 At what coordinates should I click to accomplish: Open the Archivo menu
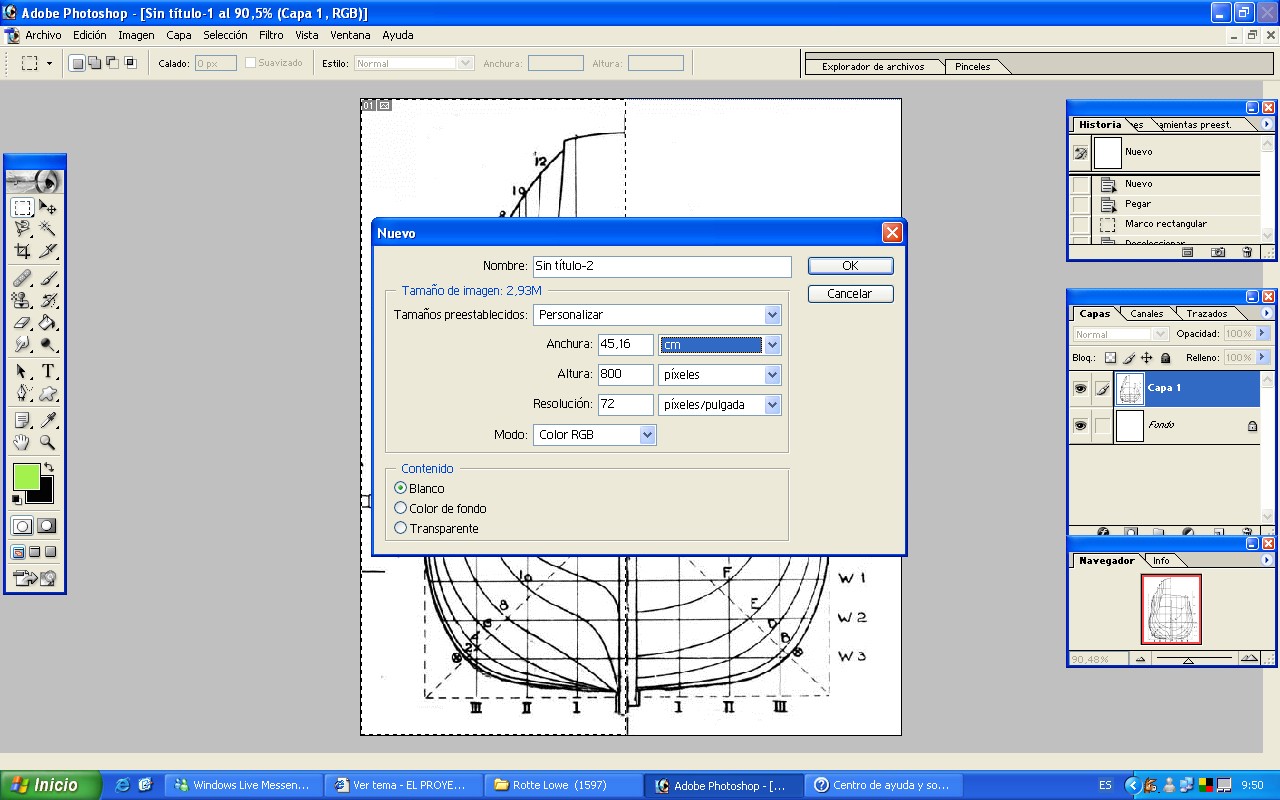point(43,35)
